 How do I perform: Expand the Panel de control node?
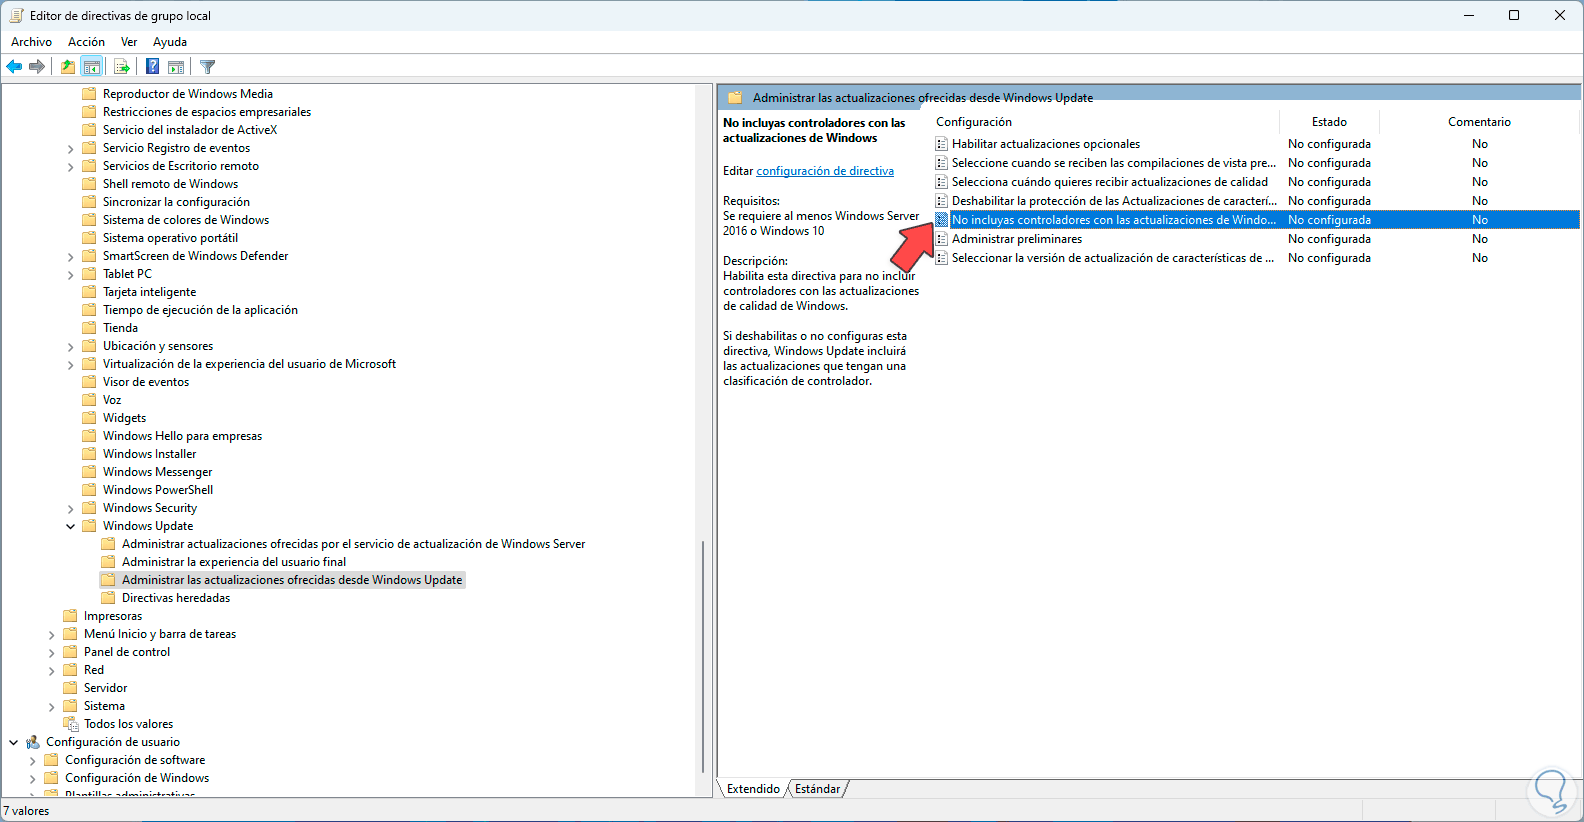click(51, 653)
